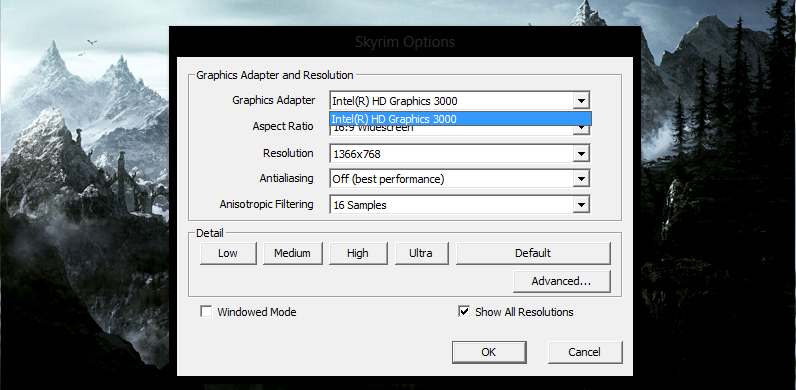Expand the Resolution dropdown arrow
The height and width of the screenshot is (390, 796).
tap(581, 153)
